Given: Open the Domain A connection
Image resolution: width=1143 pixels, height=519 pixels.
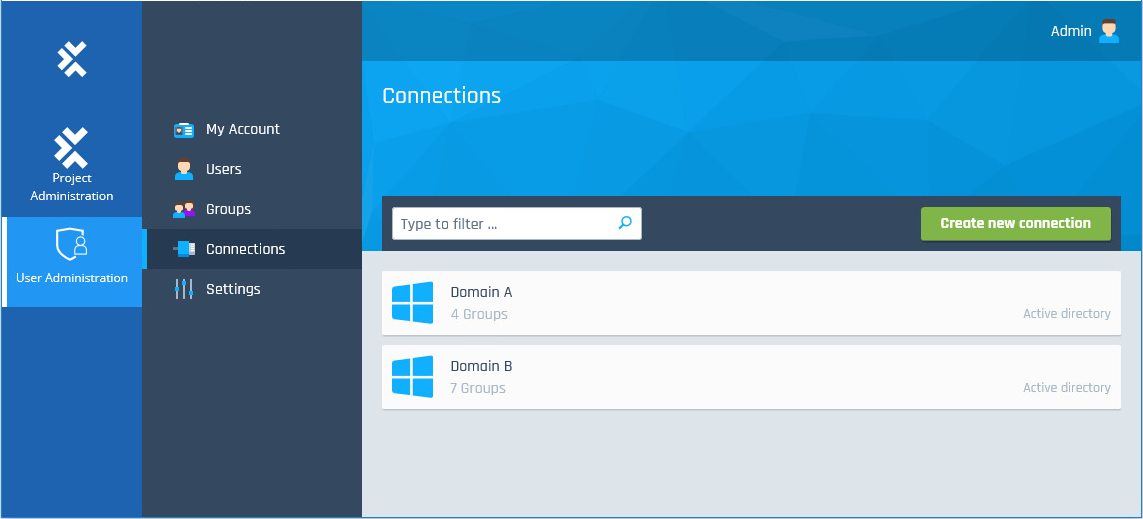Looking at the screenshot, I should [x=751, y=303].
